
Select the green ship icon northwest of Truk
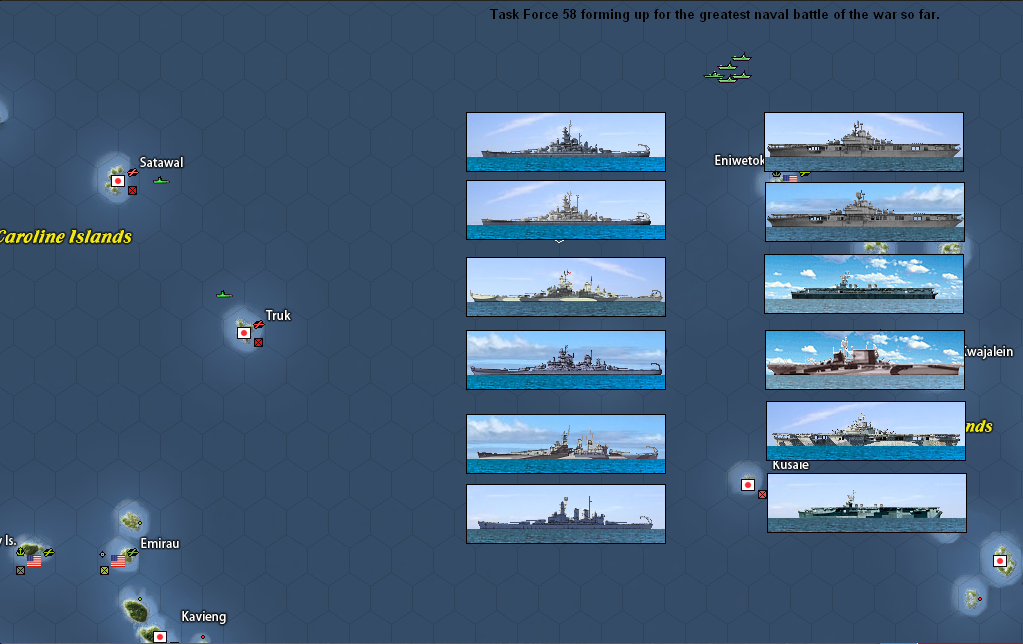[x=224, y=295]
